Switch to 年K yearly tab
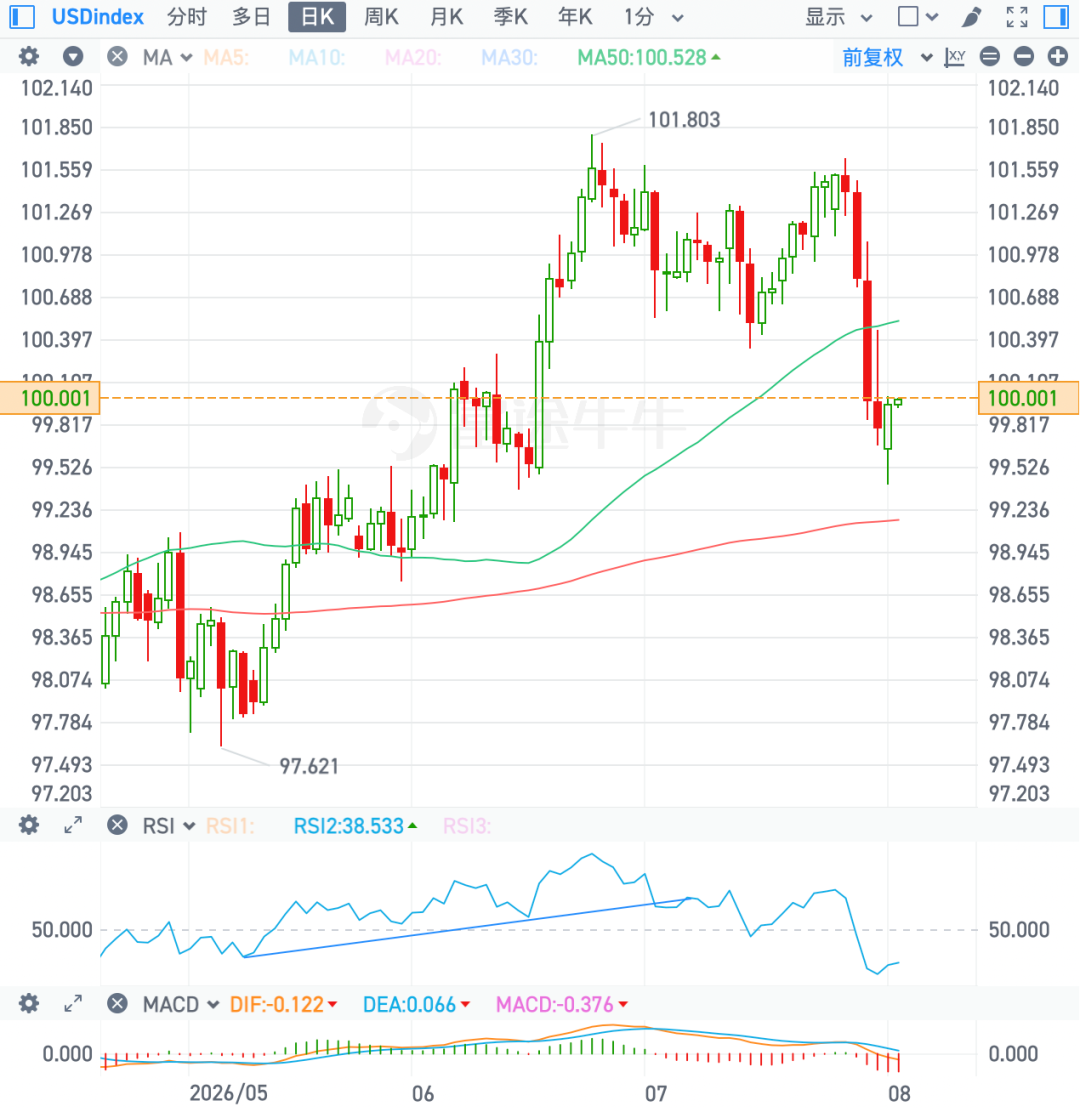 click(x=575, y=17)
